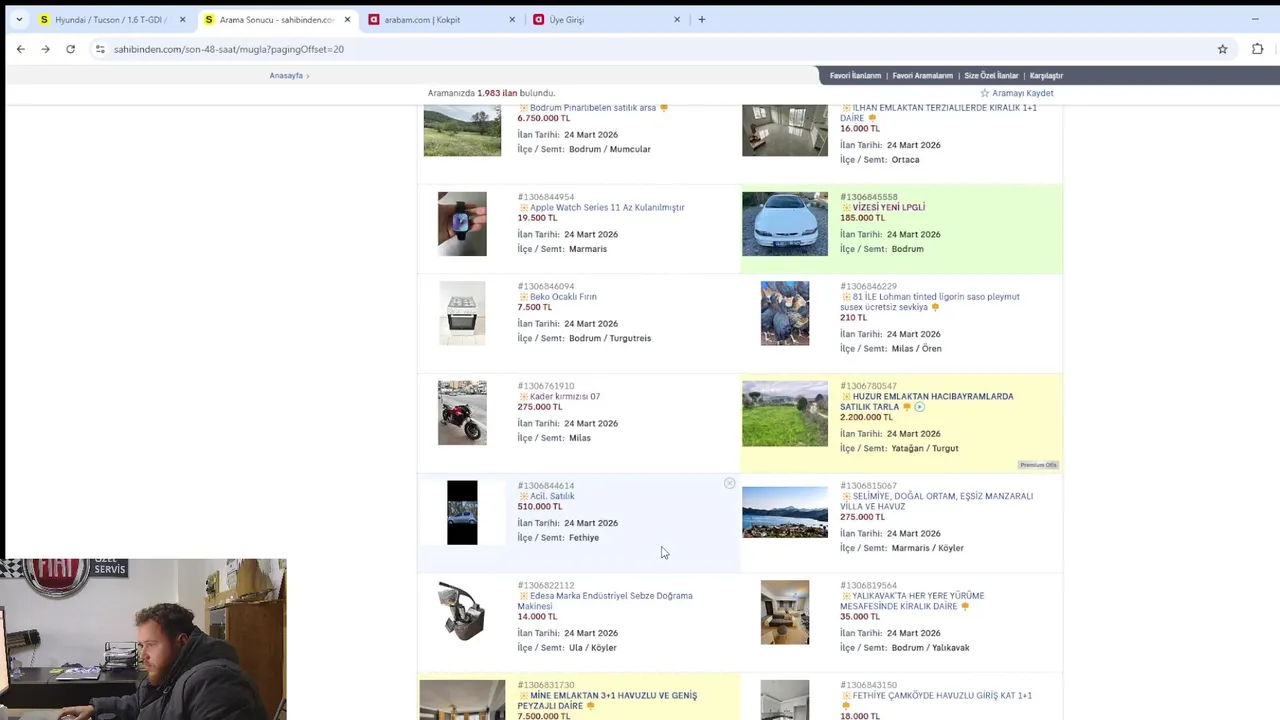Click the Fiat Özel Servis webcam overlay
This screenshot has width=1280, height=720.
coord(143,639)
